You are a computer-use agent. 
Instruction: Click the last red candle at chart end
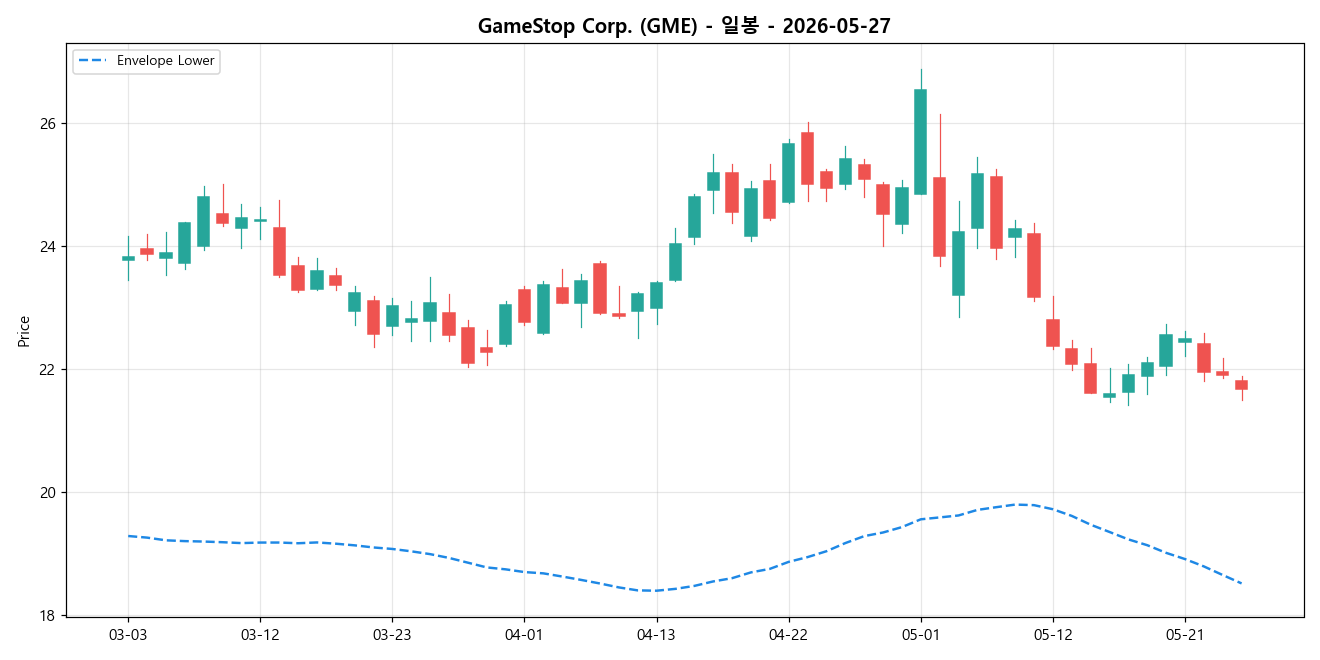pyautogui.click(x=1241, y=385)
